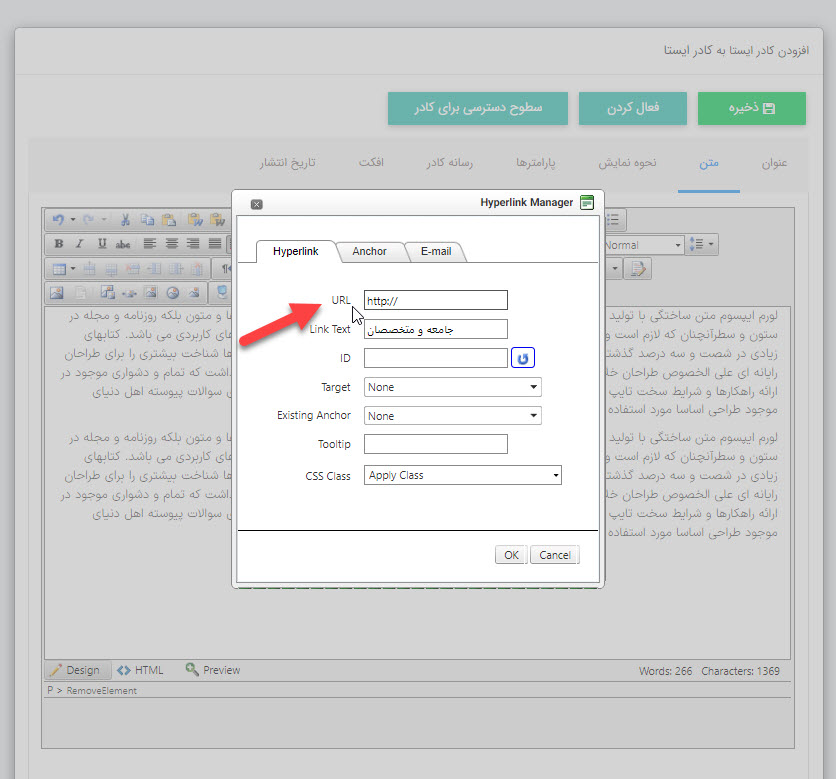Open the CSS Class Apply Class dropdown
The image size is (836, 779).
point(462,475)
